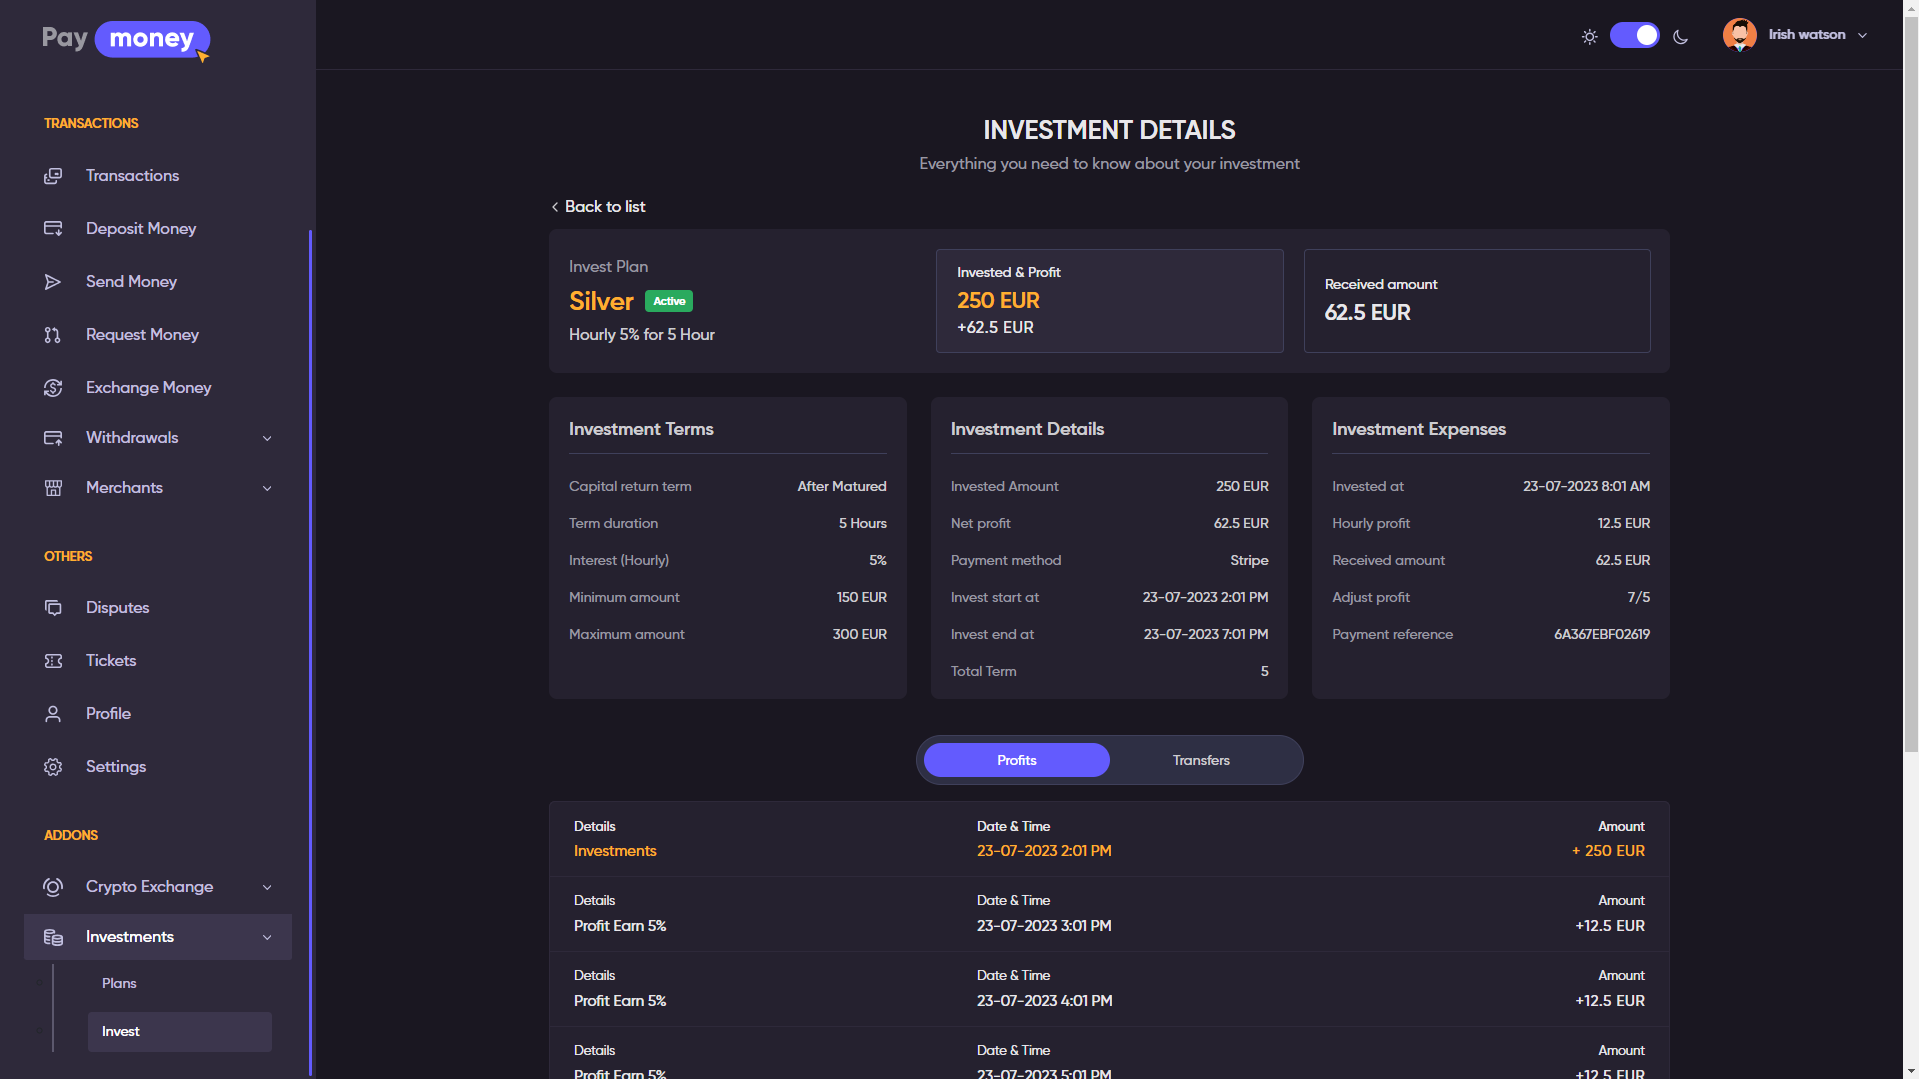Click the Request Money icon
This screenshot has width=1919, height=1079.
[x=53, y=335]
